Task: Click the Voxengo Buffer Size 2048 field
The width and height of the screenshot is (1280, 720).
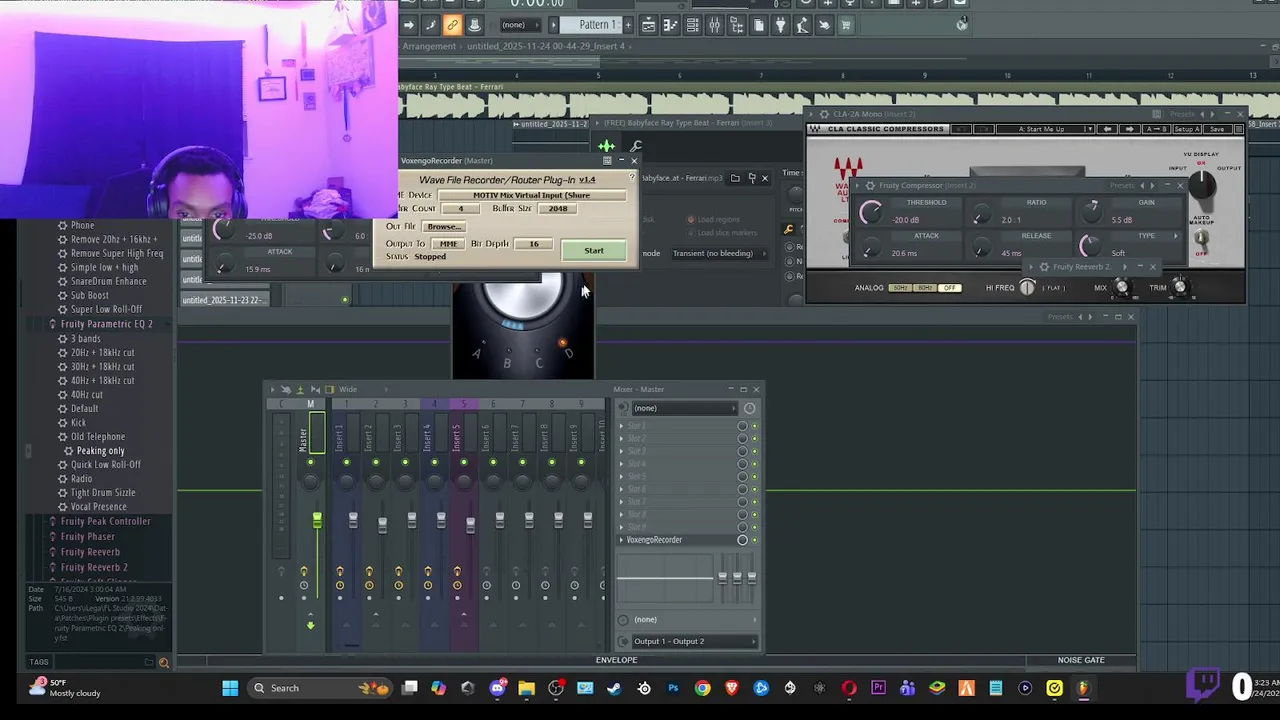Action: (x=558, y=209)
